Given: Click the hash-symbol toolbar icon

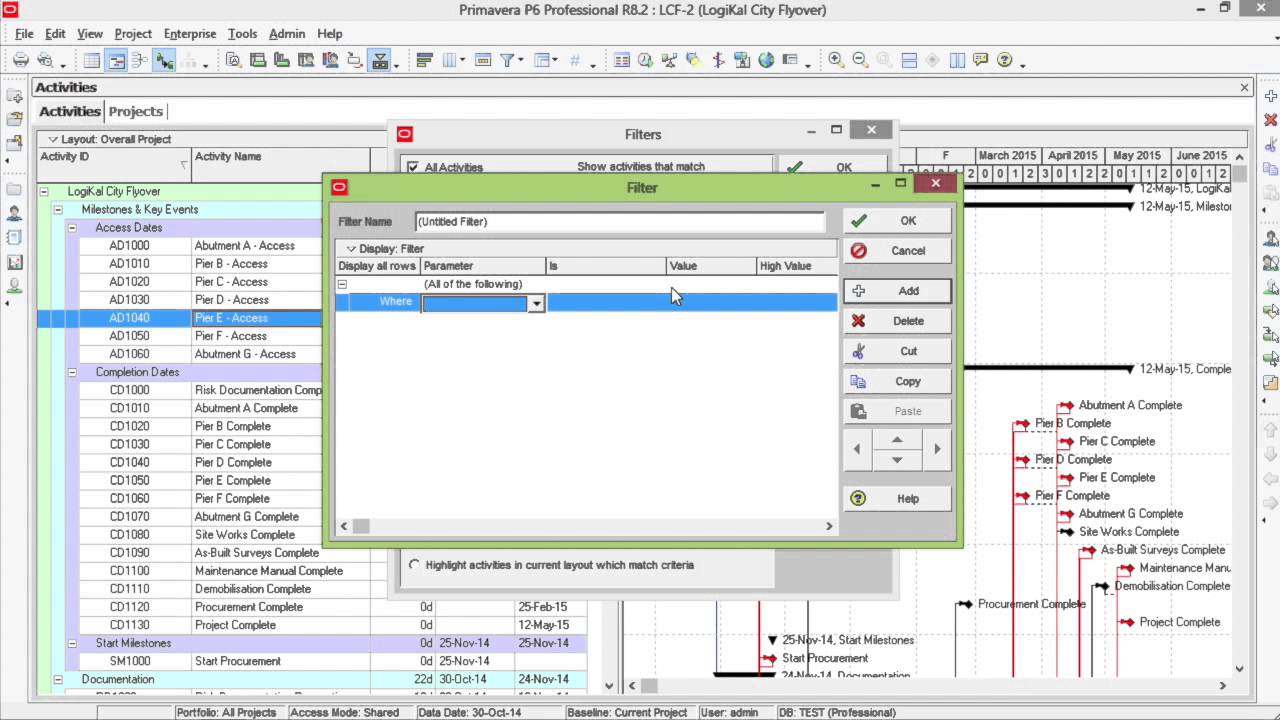Looking at the screenshot, I should pos(575,60).
